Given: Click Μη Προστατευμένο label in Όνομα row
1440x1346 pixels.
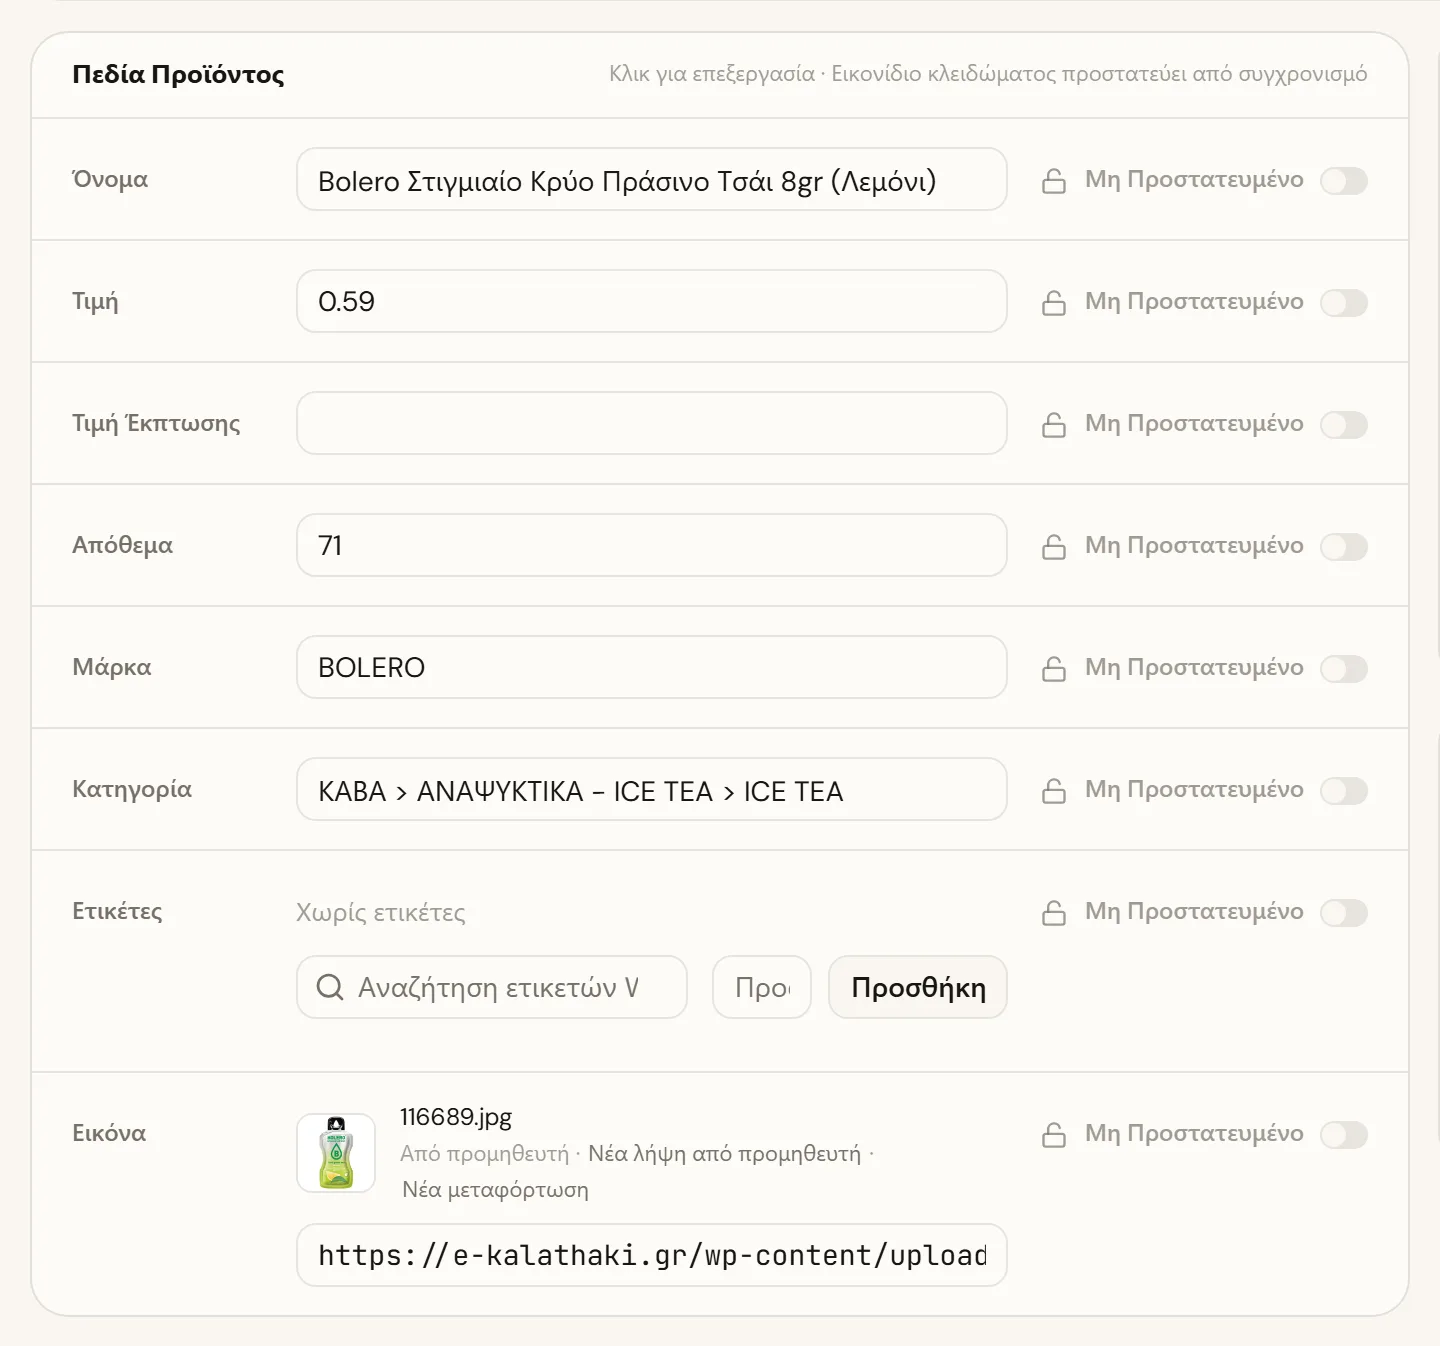Looking at the screenshot, I should click(1194, 179).
